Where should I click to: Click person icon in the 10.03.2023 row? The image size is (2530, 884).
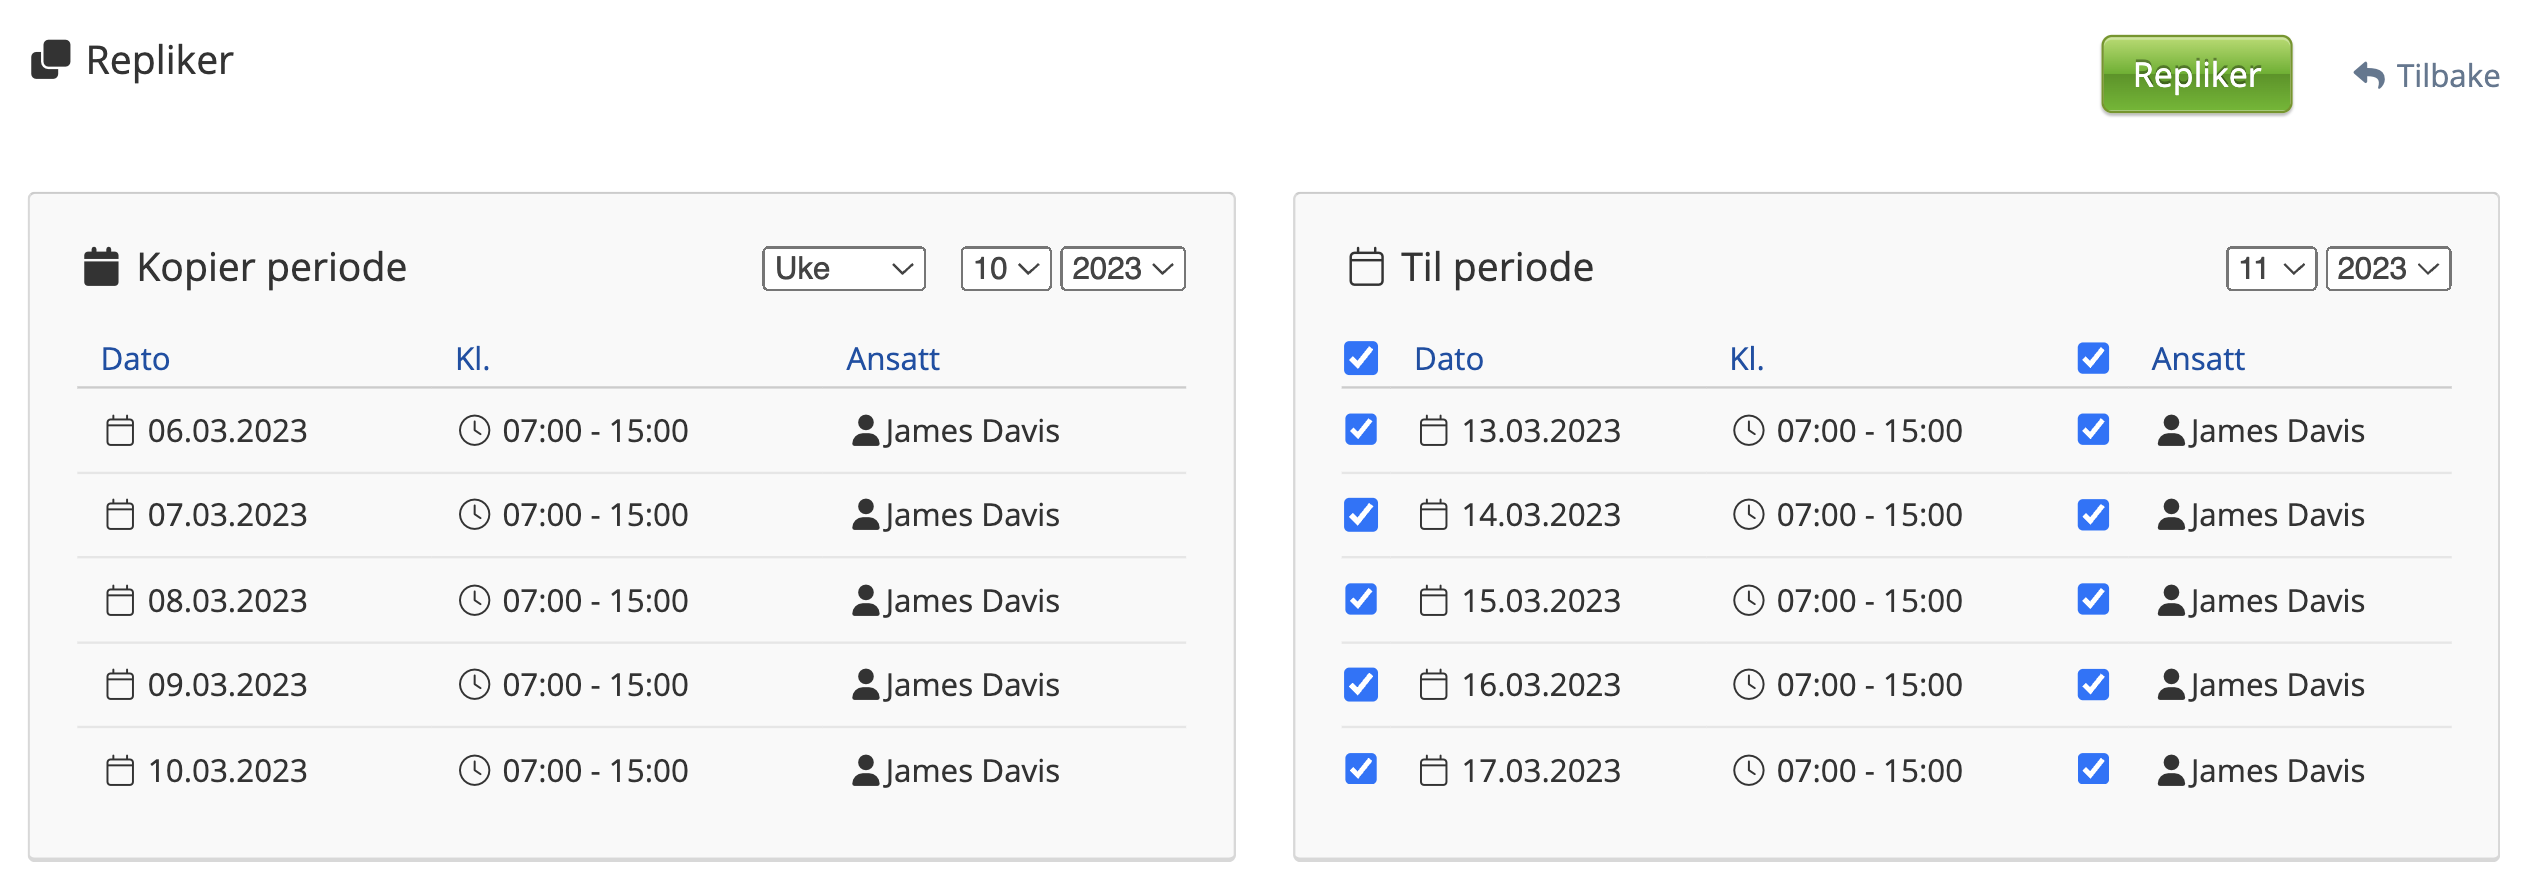click(x=865, y=770)
